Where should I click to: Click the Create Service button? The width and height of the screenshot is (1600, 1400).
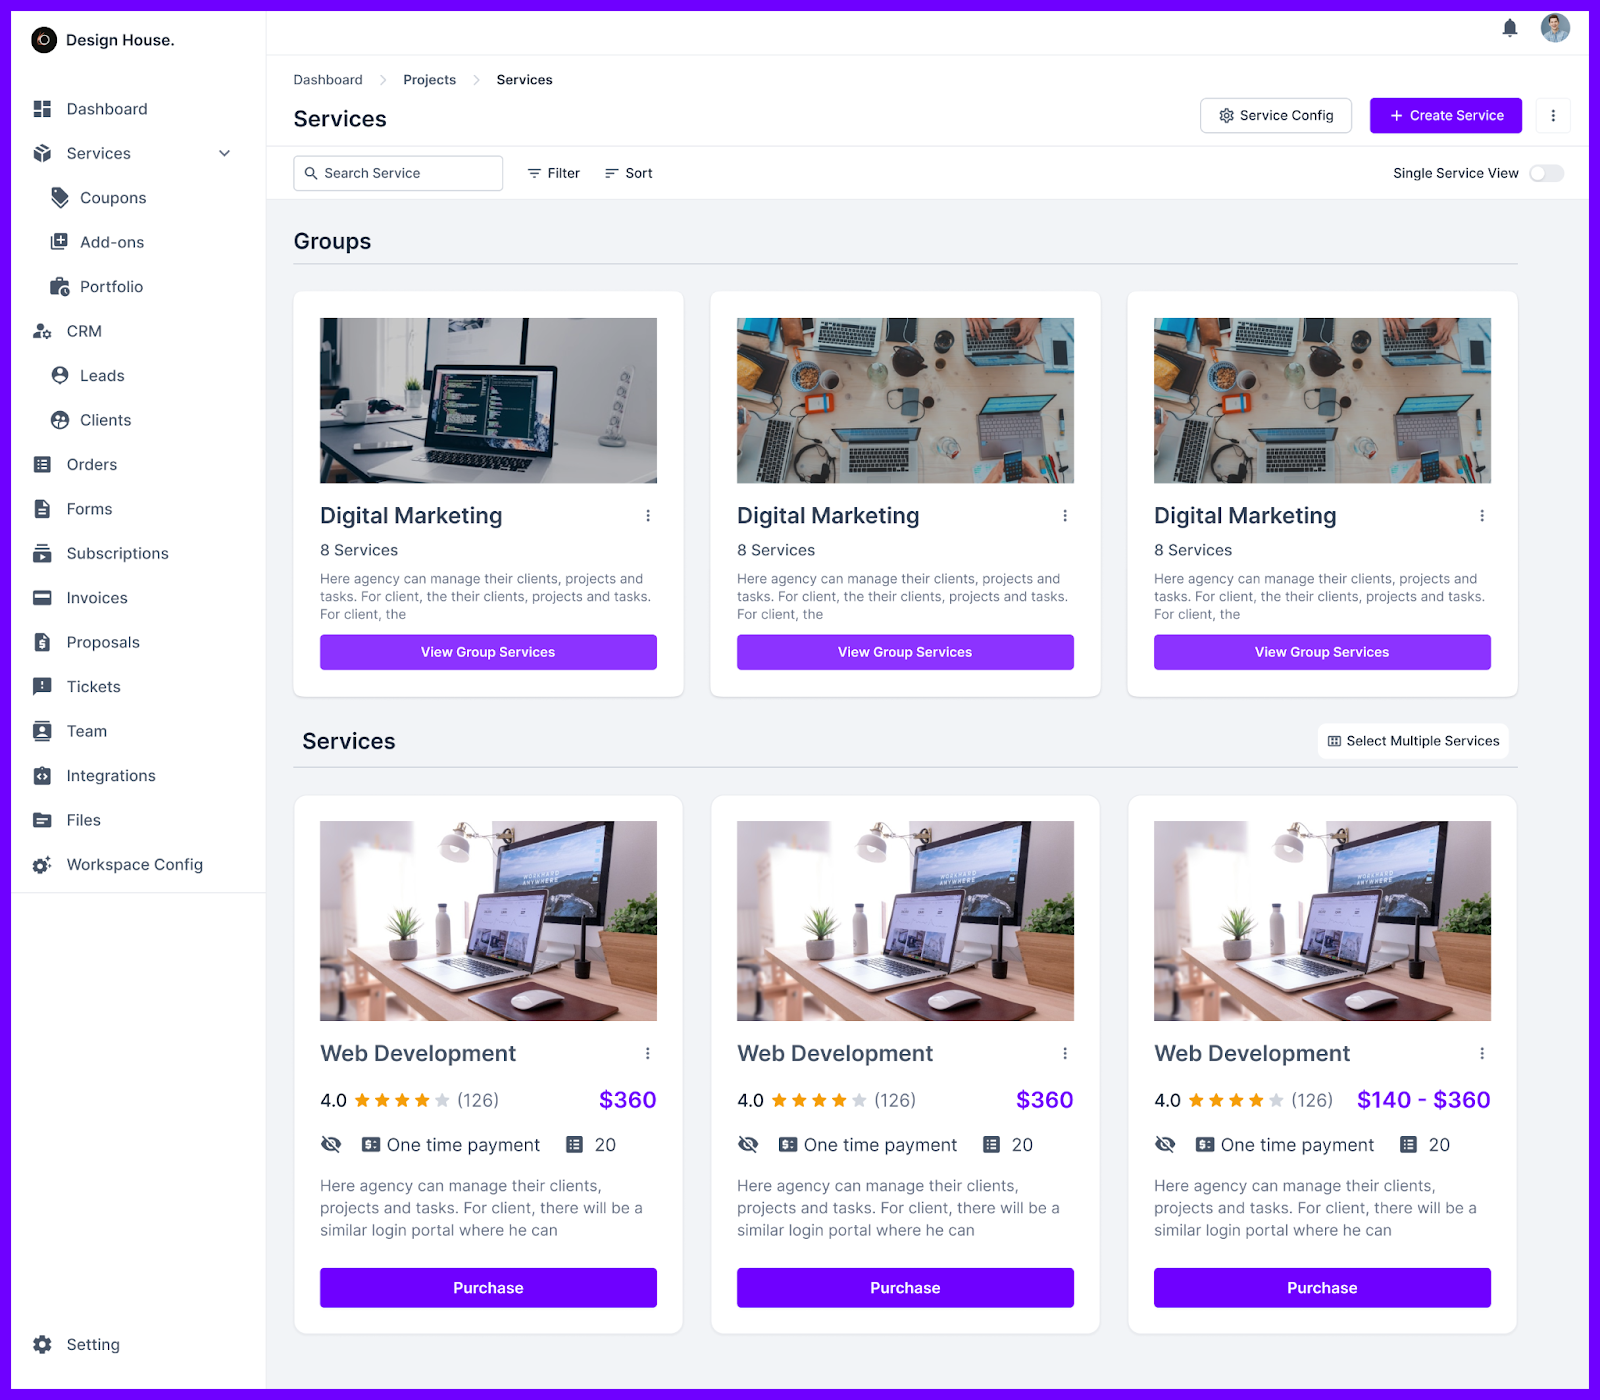[1445, 115]
